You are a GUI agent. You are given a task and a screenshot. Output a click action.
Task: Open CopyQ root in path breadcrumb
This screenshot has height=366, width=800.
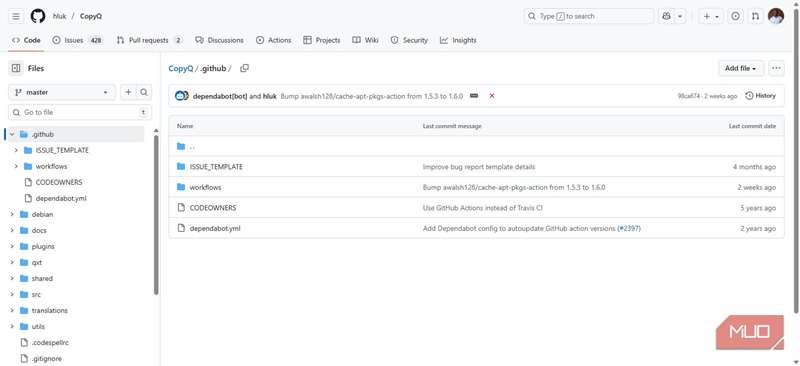[181, 68]
